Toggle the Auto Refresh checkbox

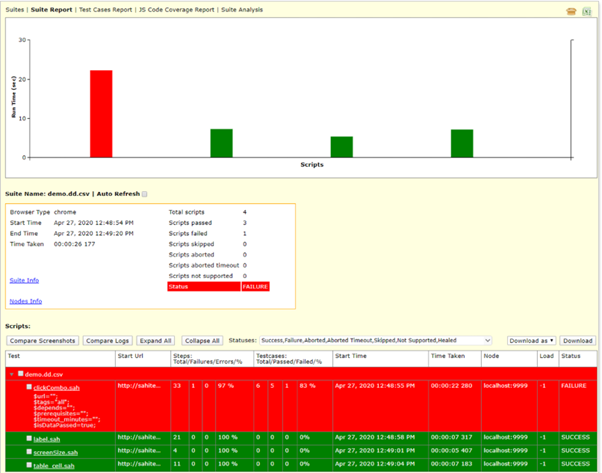(144, 194)
